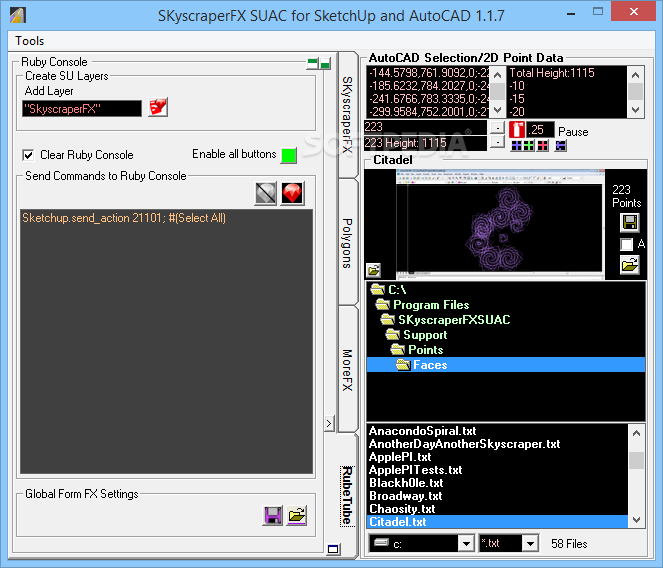The image size is (663, 568).
Task: Click the Citadel preview thumbnail
Action: pos(500,224)
